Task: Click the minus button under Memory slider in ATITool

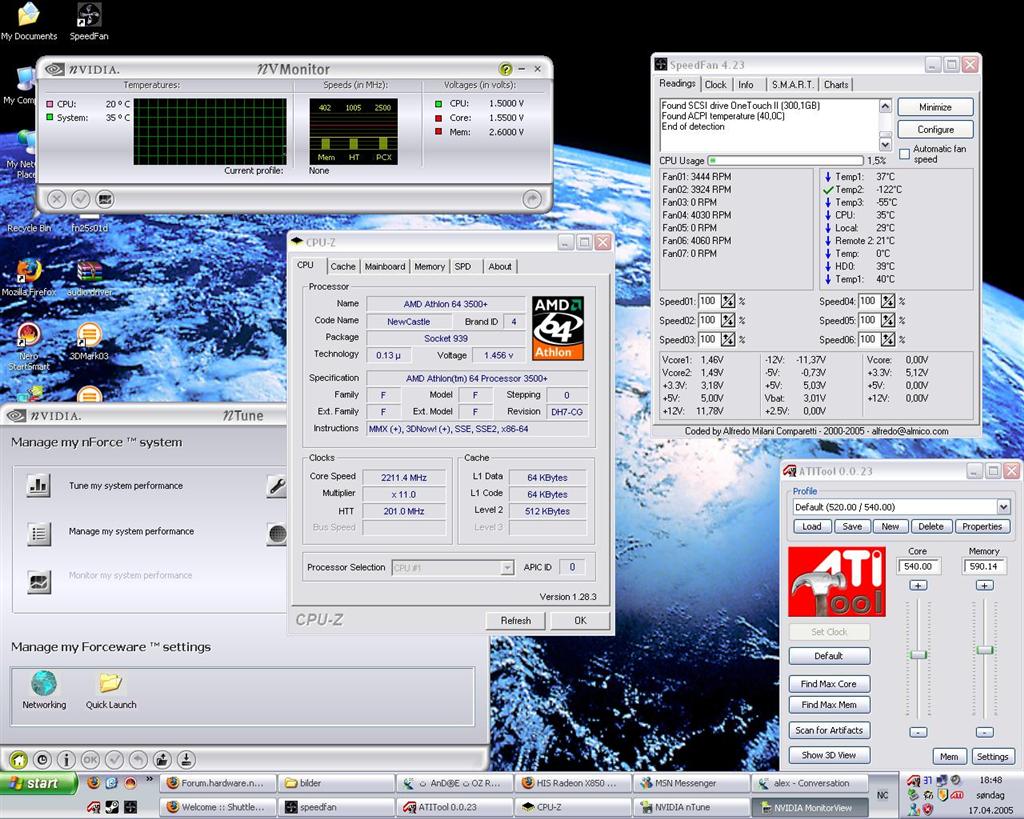Action: 984,732
